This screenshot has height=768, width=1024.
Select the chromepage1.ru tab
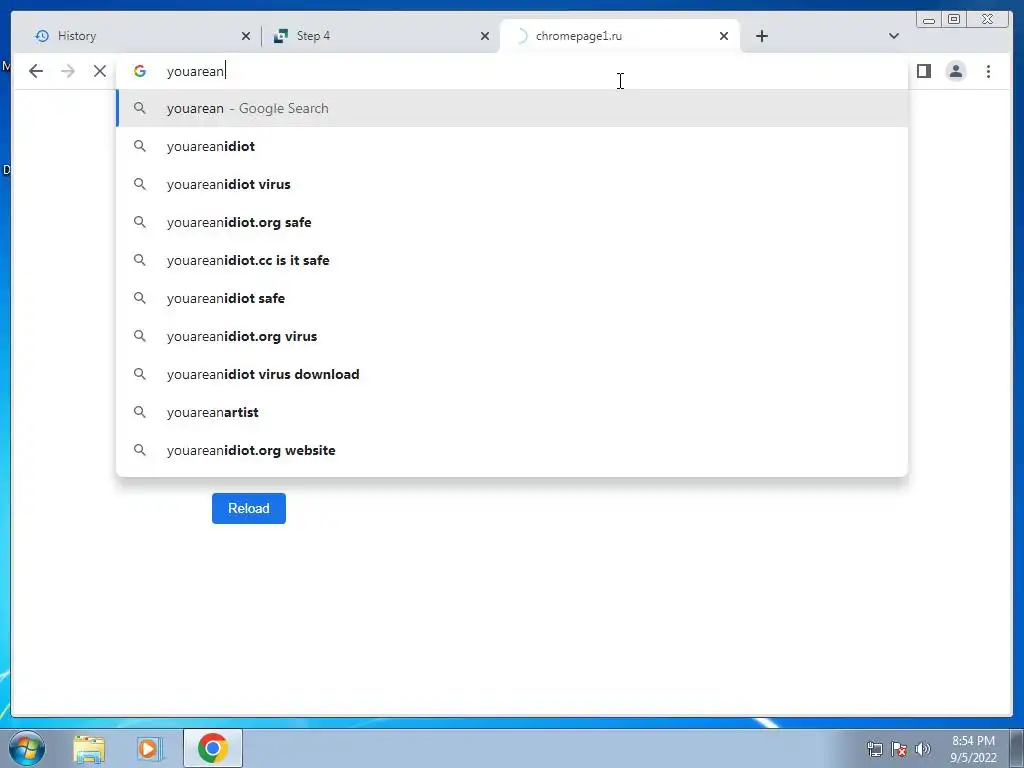pos(619,36)
